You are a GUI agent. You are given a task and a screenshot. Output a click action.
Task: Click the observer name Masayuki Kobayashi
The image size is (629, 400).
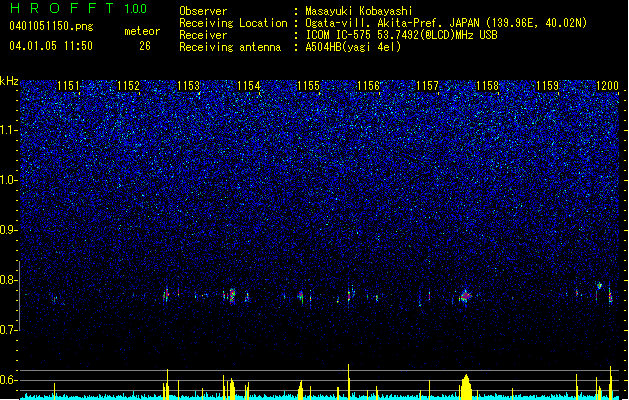[x=358, y=11]
